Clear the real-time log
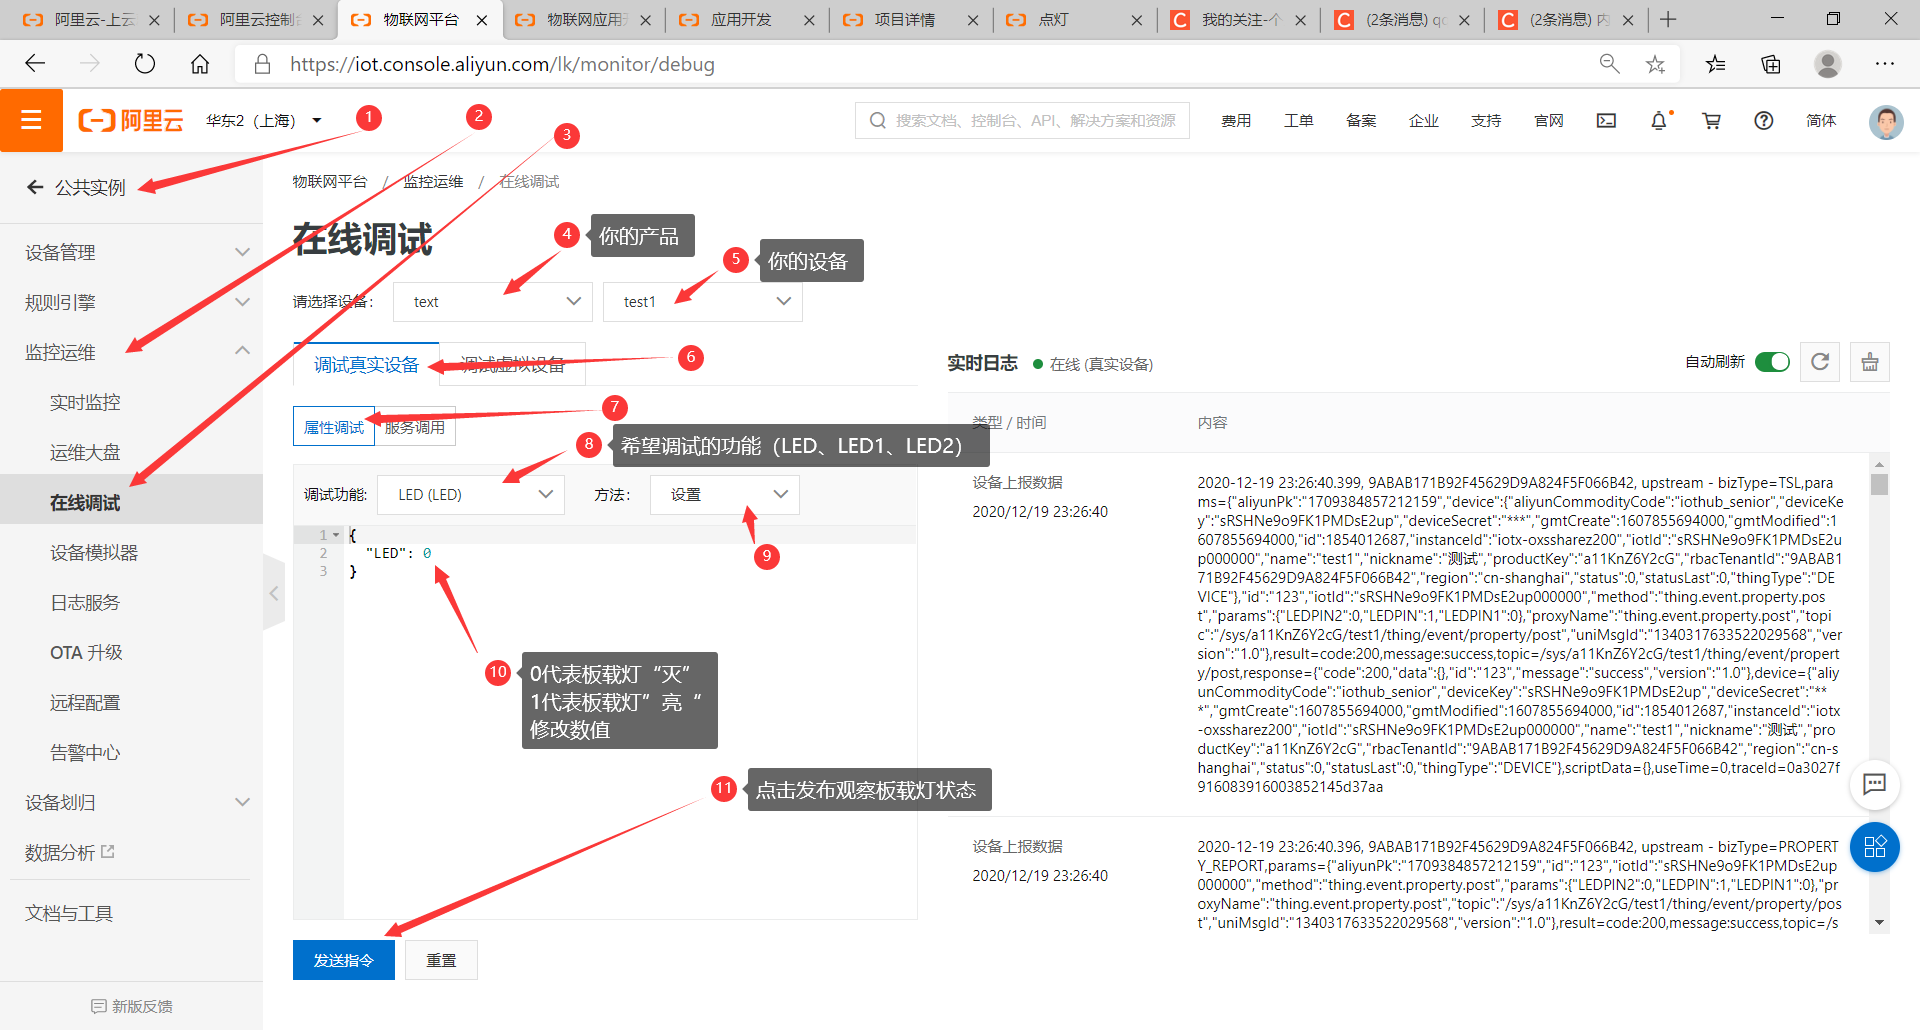Screen dimensions: 1920x1030 pos(1870,362)
